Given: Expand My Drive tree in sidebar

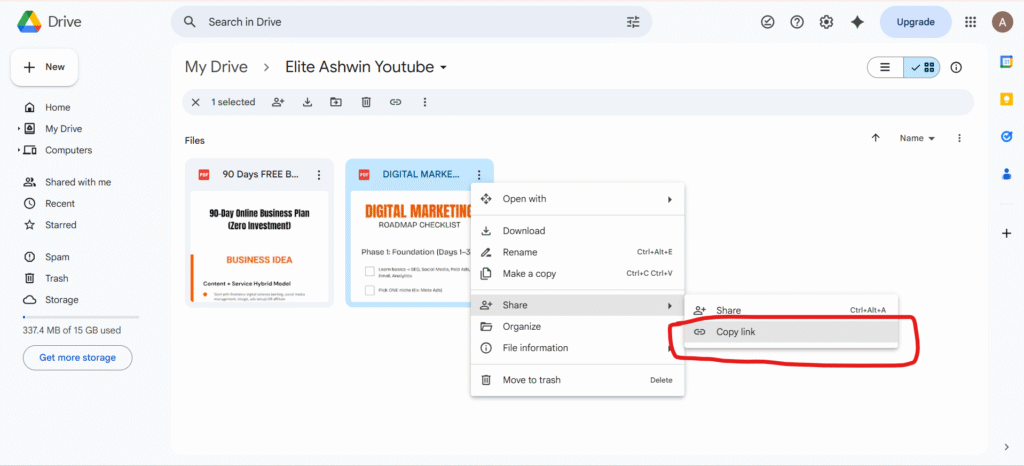Looking at the screenshot, I should [19, 129].
